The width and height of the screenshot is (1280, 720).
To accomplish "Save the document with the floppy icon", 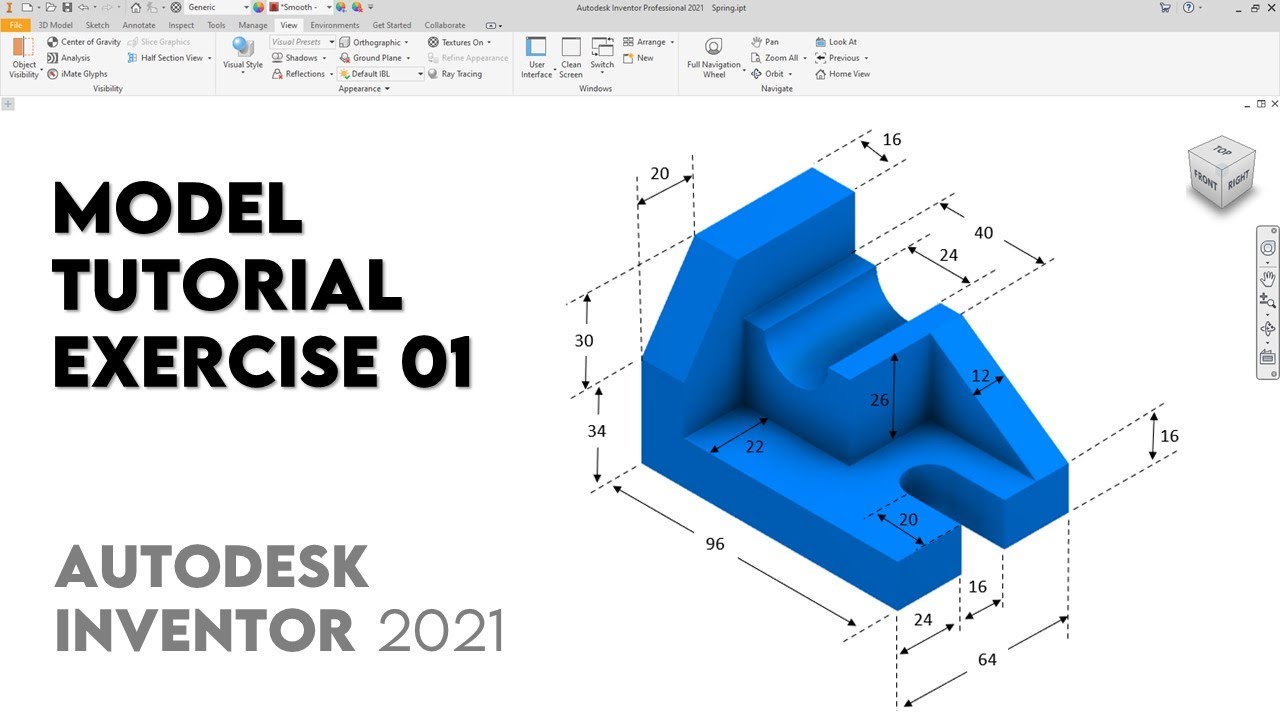I will coord(65,7).
